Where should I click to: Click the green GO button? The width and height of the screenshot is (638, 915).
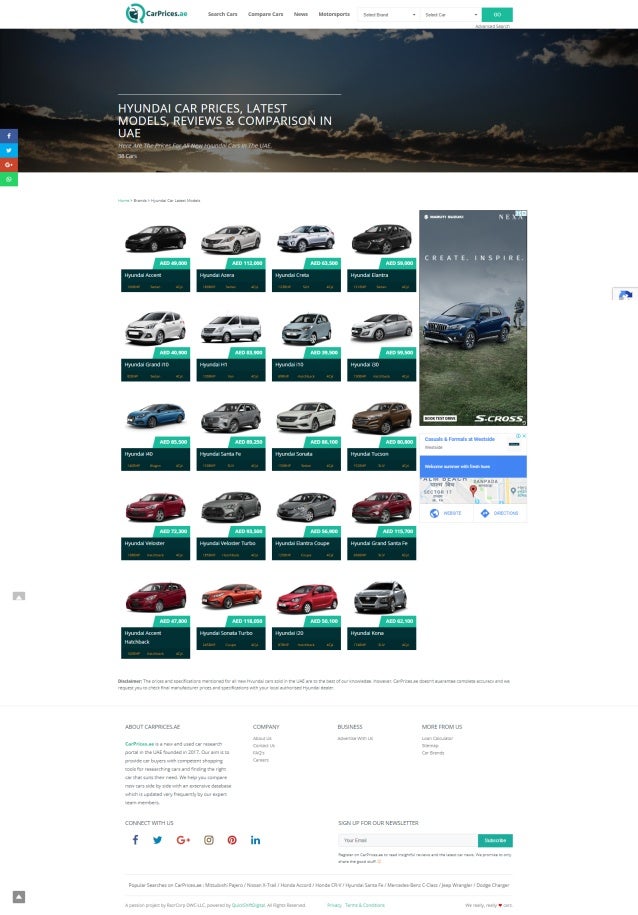(497, 15)
